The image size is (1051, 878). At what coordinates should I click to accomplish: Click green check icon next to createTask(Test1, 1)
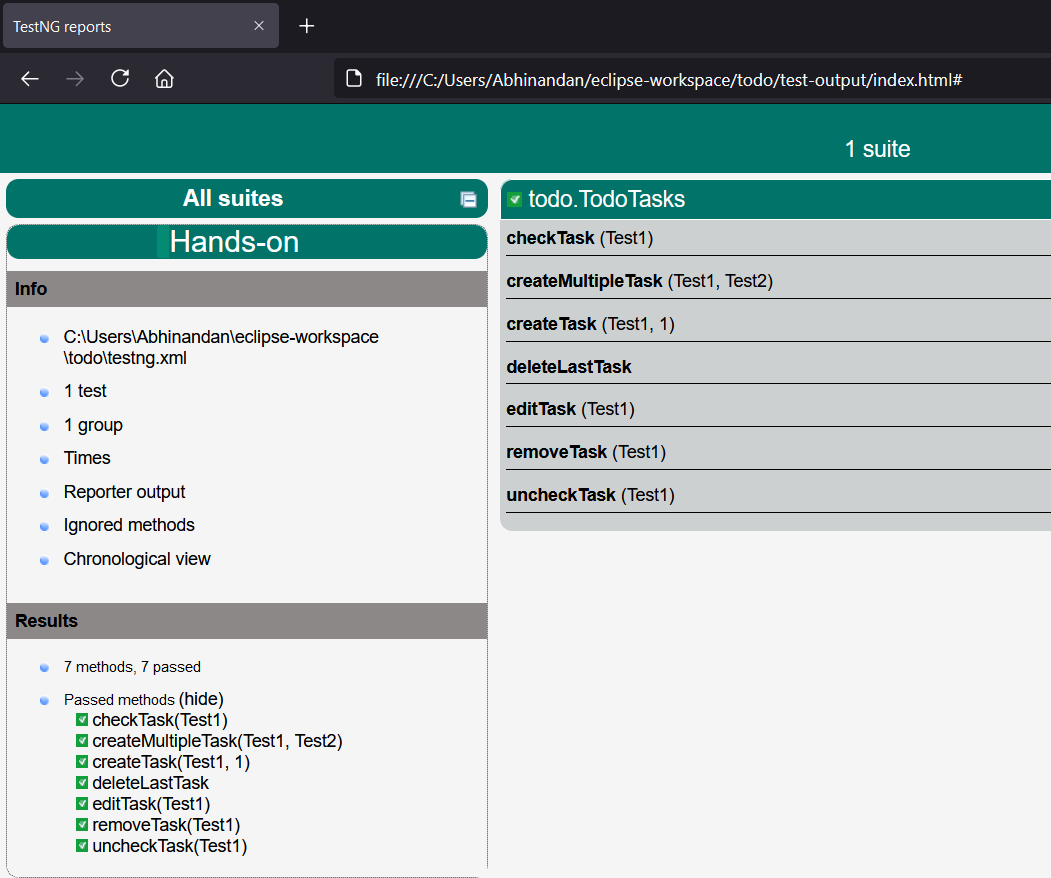point(82,761)
